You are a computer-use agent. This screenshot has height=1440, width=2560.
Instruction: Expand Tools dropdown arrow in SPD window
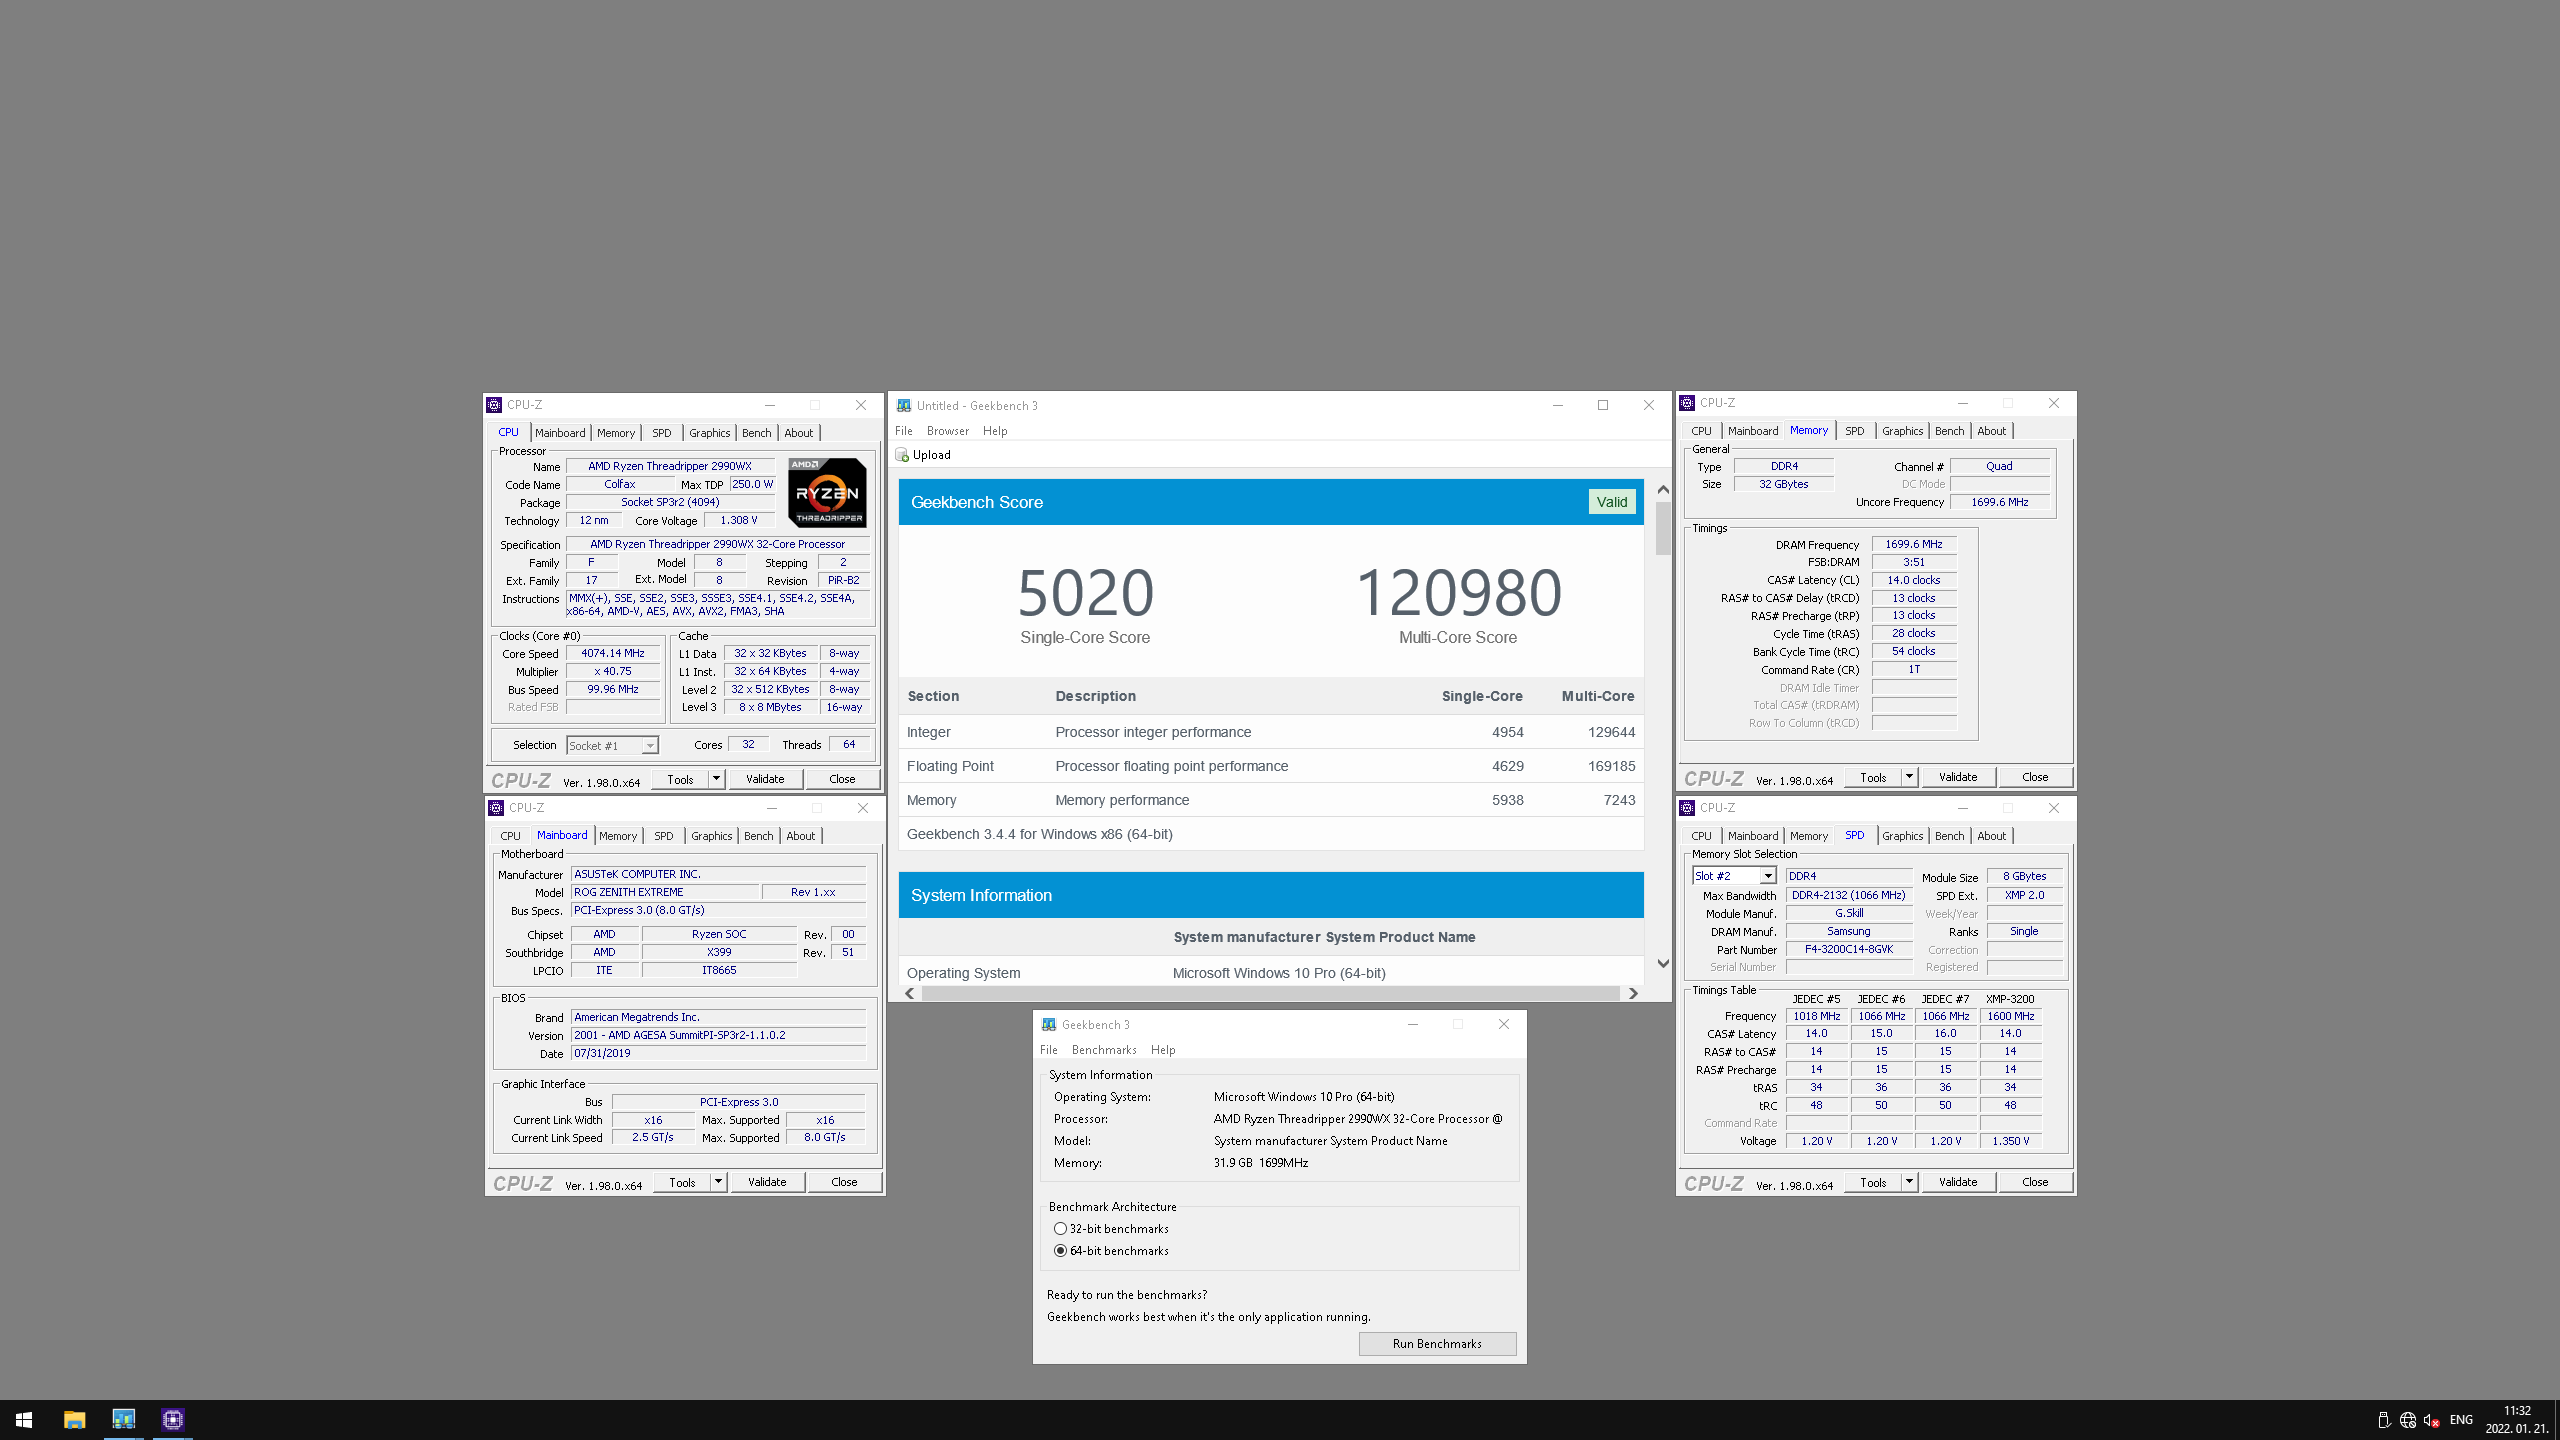point(1909,1181)
